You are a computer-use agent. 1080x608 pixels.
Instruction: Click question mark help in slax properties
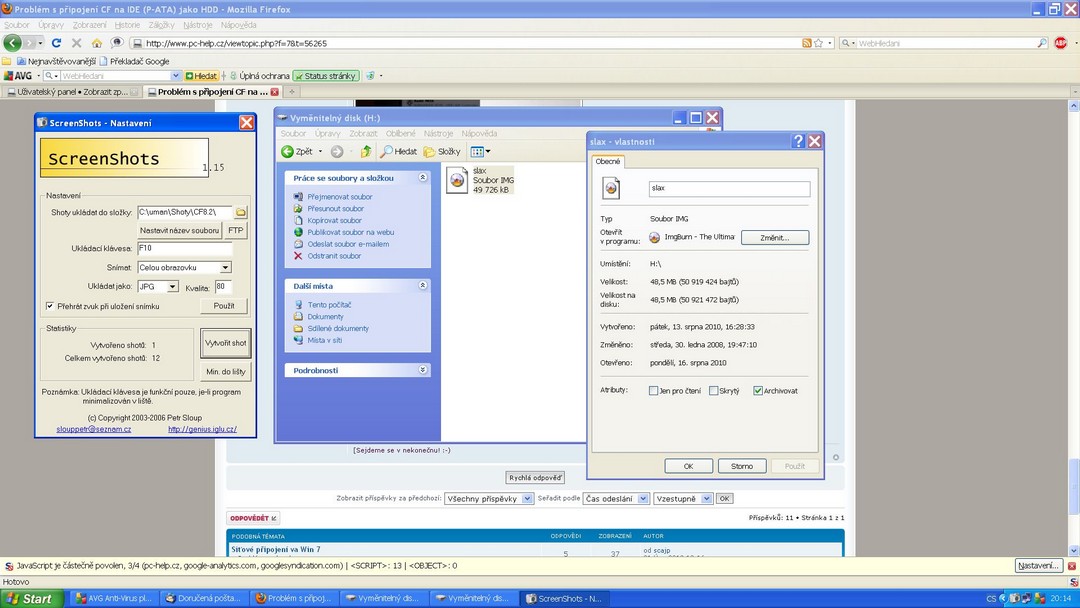[798, 141]
